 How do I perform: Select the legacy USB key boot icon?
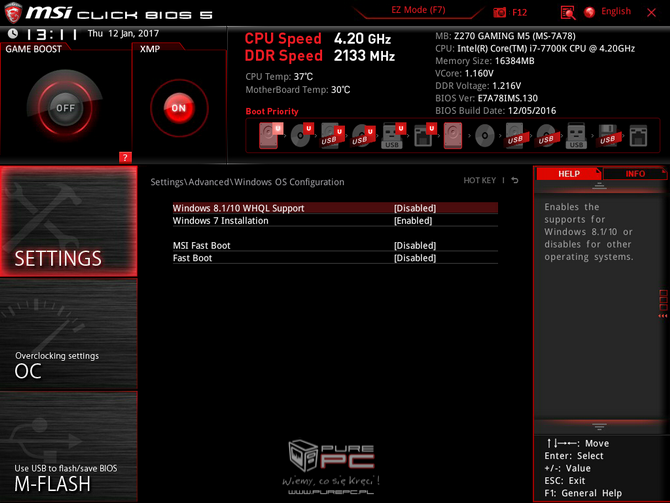[x=576, y=135]
